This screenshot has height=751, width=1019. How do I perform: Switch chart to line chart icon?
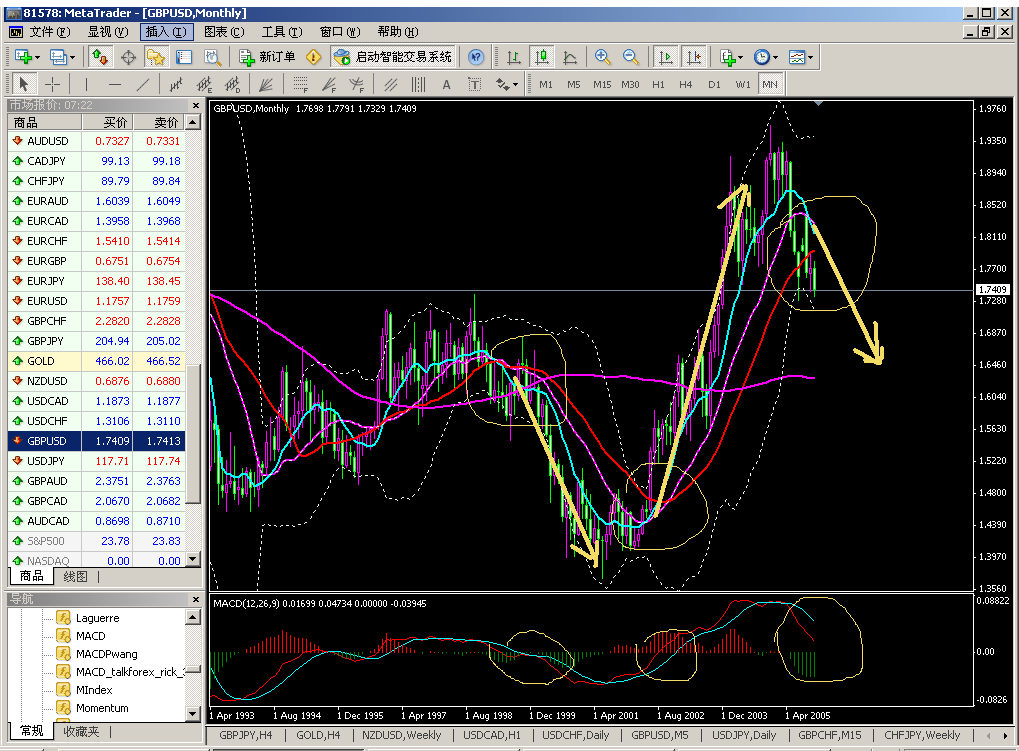point(570,57)
